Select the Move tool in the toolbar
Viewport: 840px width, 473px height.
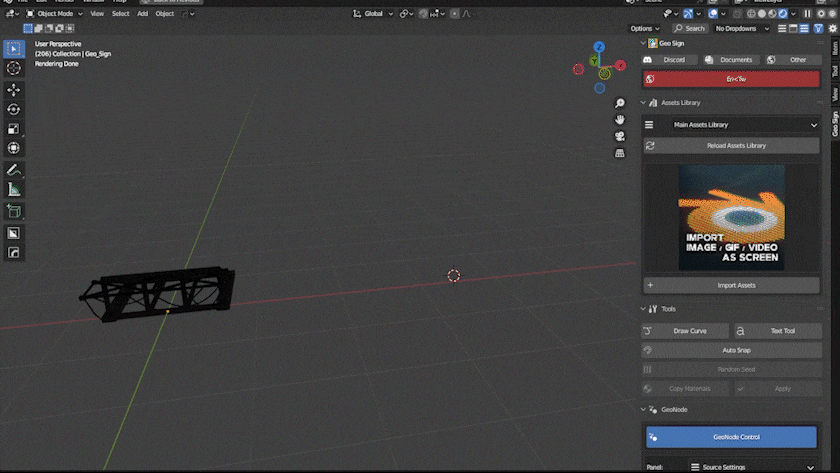pyautogui.click(x=14, y=90)
